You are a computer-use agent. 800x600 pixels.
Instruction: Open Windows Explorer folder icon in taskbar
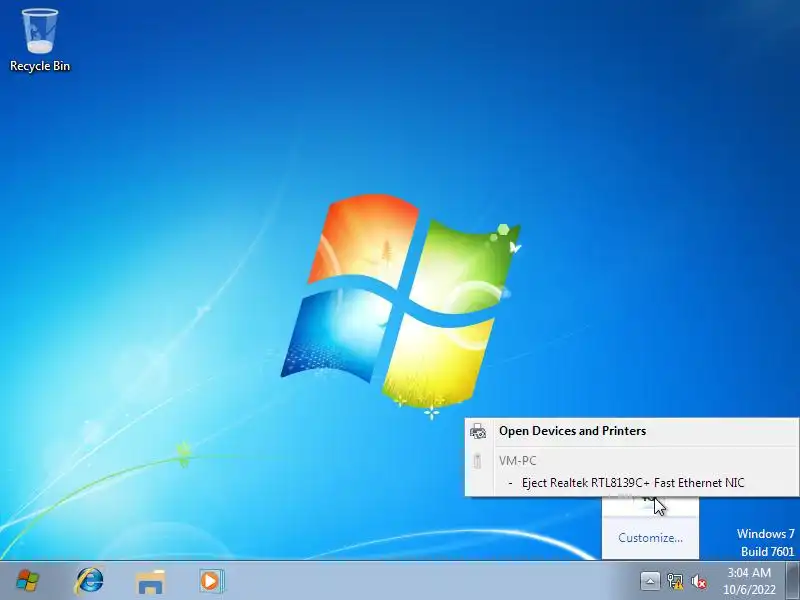tap(150, 581)
